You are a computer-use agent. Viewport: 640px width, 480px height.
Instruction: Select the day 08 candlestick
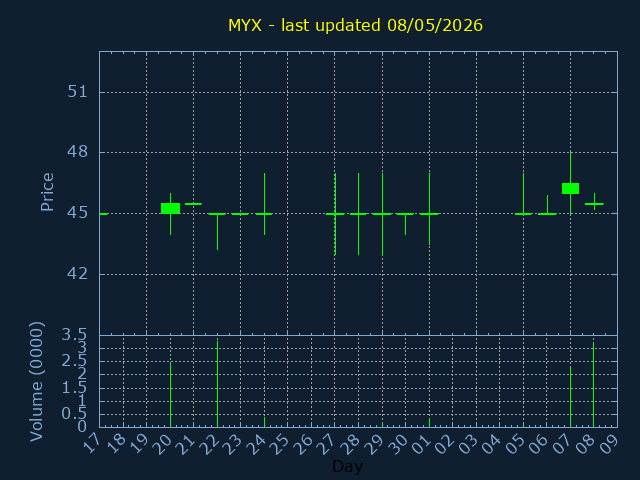tap(594, 202)
